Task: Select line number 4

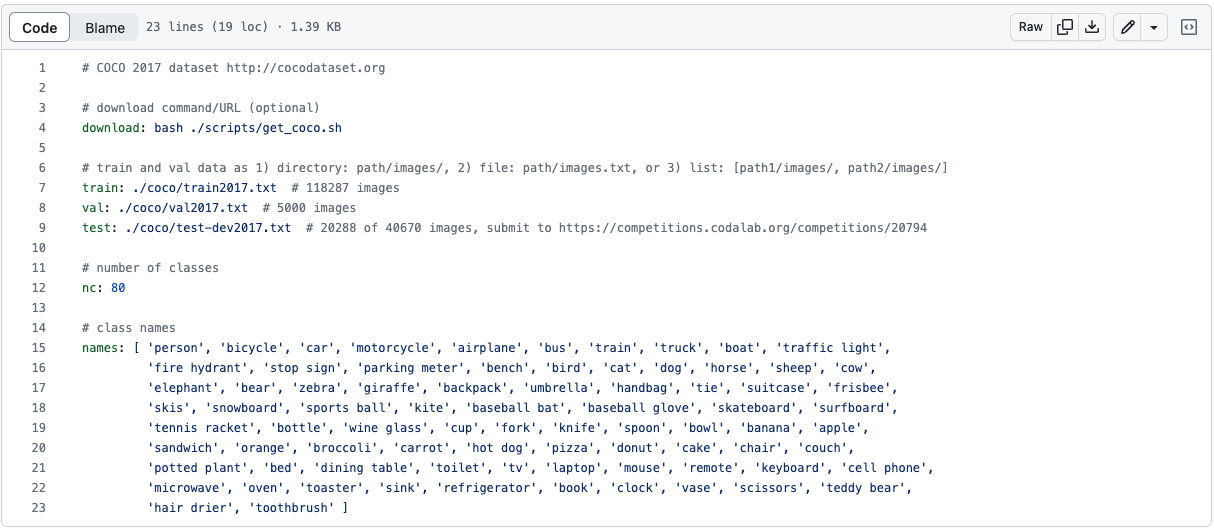Action: click(x=42, y=128)
